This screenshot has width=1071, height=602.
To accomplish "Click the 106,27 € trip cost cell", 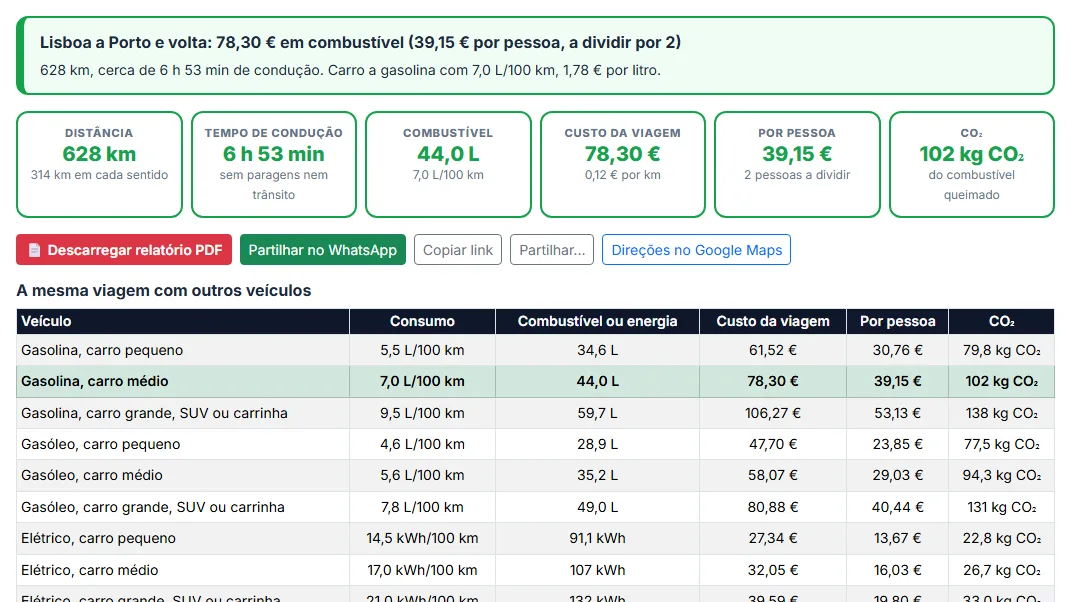I will coord(773,413).
